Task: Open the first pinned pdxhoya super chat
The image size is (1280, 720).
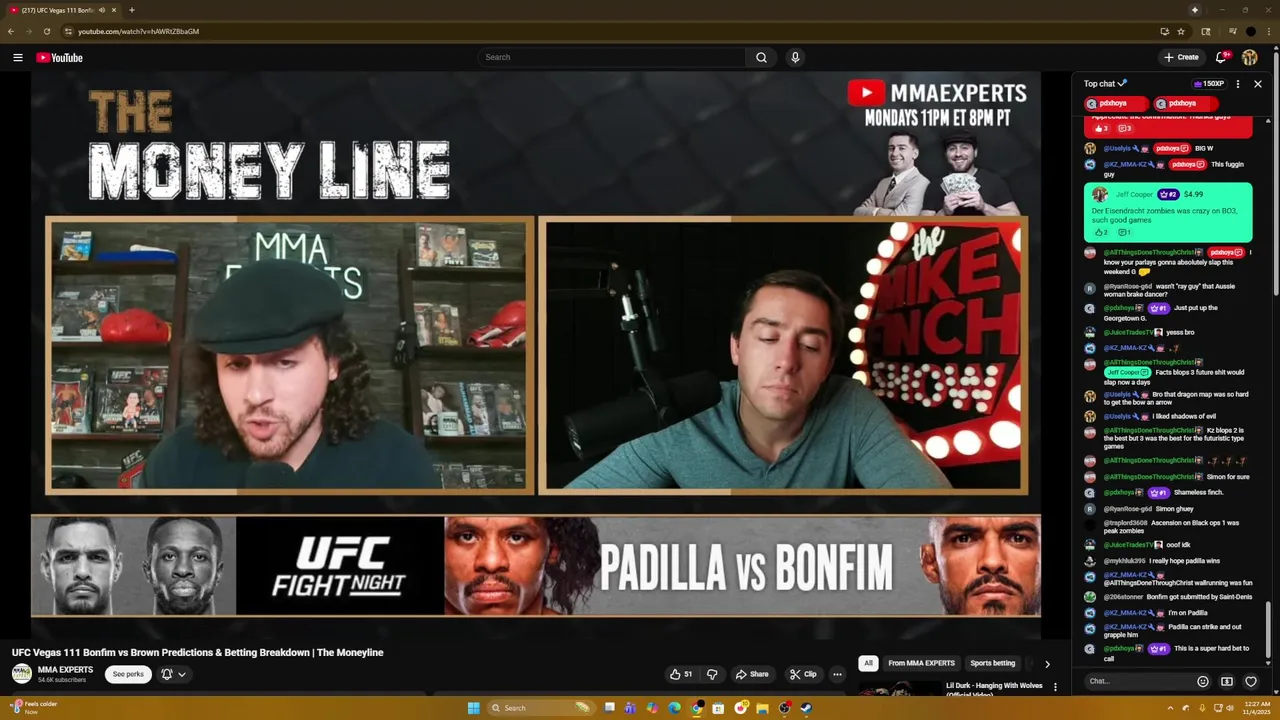Action: pyautogui.click(x=1116, y=103)
